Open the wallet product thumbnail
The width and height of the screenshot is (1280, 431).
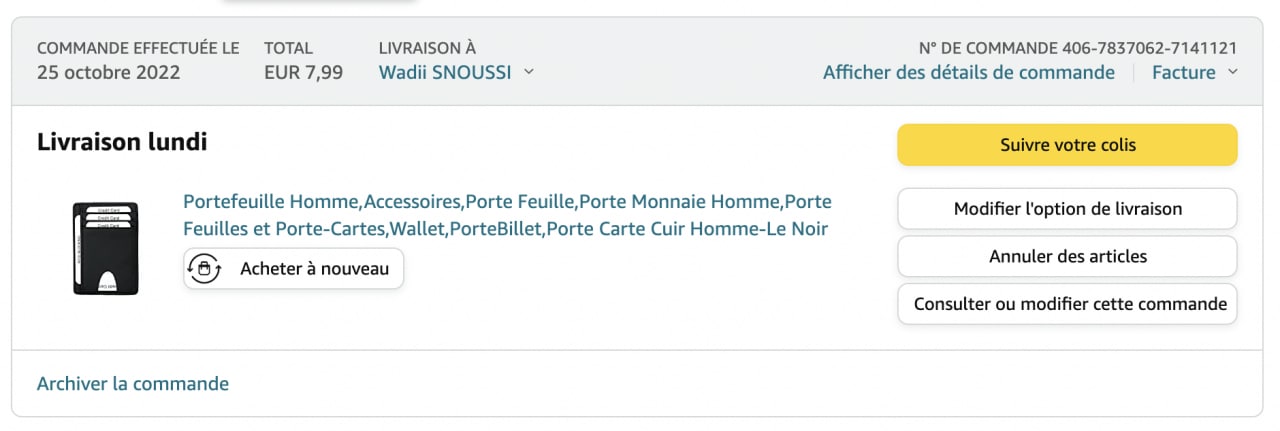point(105,249)
